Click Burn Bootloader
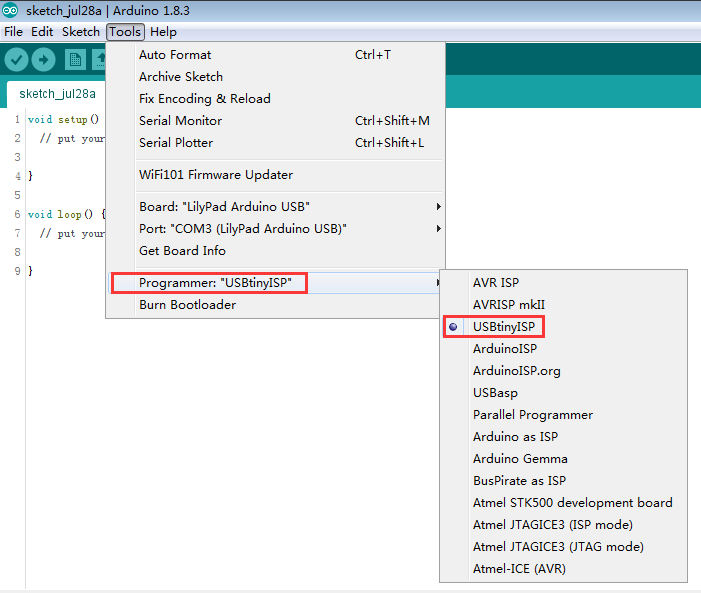Viewport: 701px width, 593px height. 187,305
